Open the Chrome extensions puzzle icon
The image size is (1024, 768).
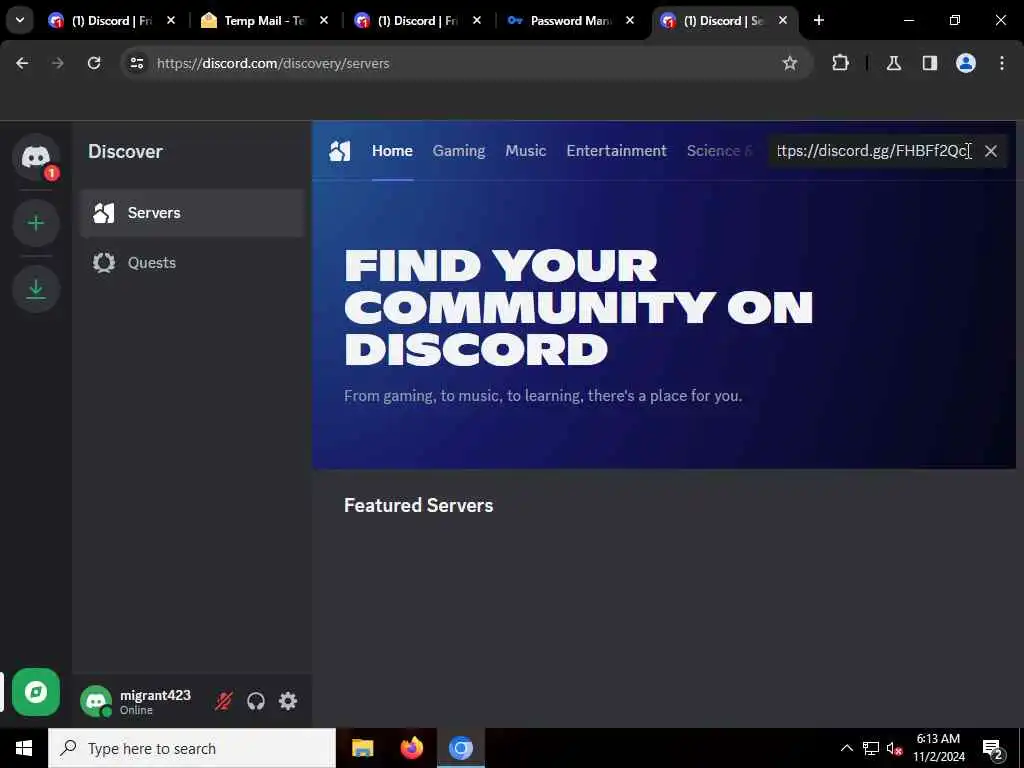tap(840, 63)
